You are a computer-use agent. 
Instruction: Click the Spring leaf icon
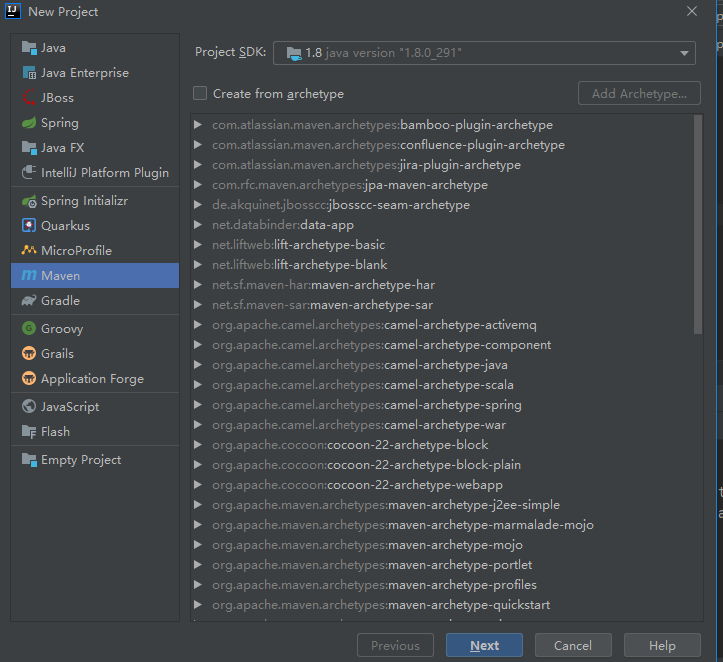click(29, 123)
